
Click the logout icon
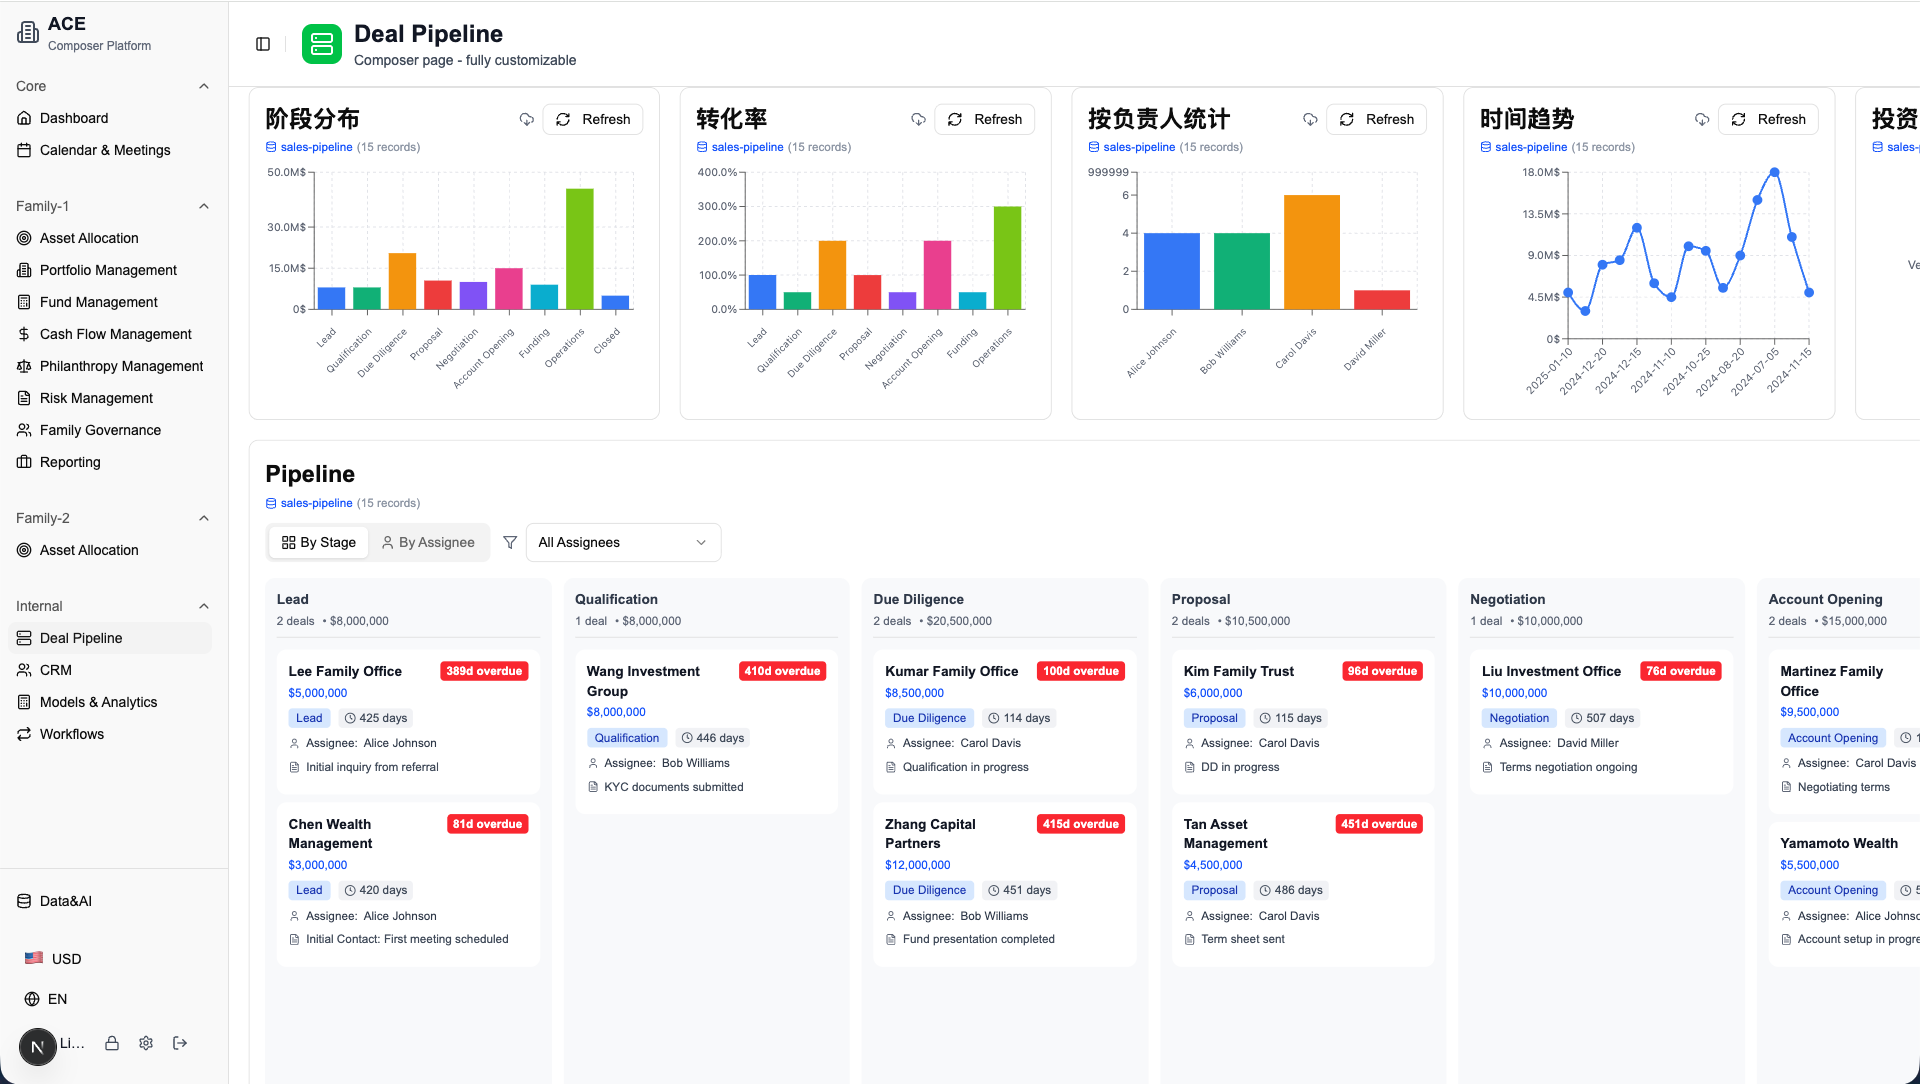click(x=180, y=1043)
